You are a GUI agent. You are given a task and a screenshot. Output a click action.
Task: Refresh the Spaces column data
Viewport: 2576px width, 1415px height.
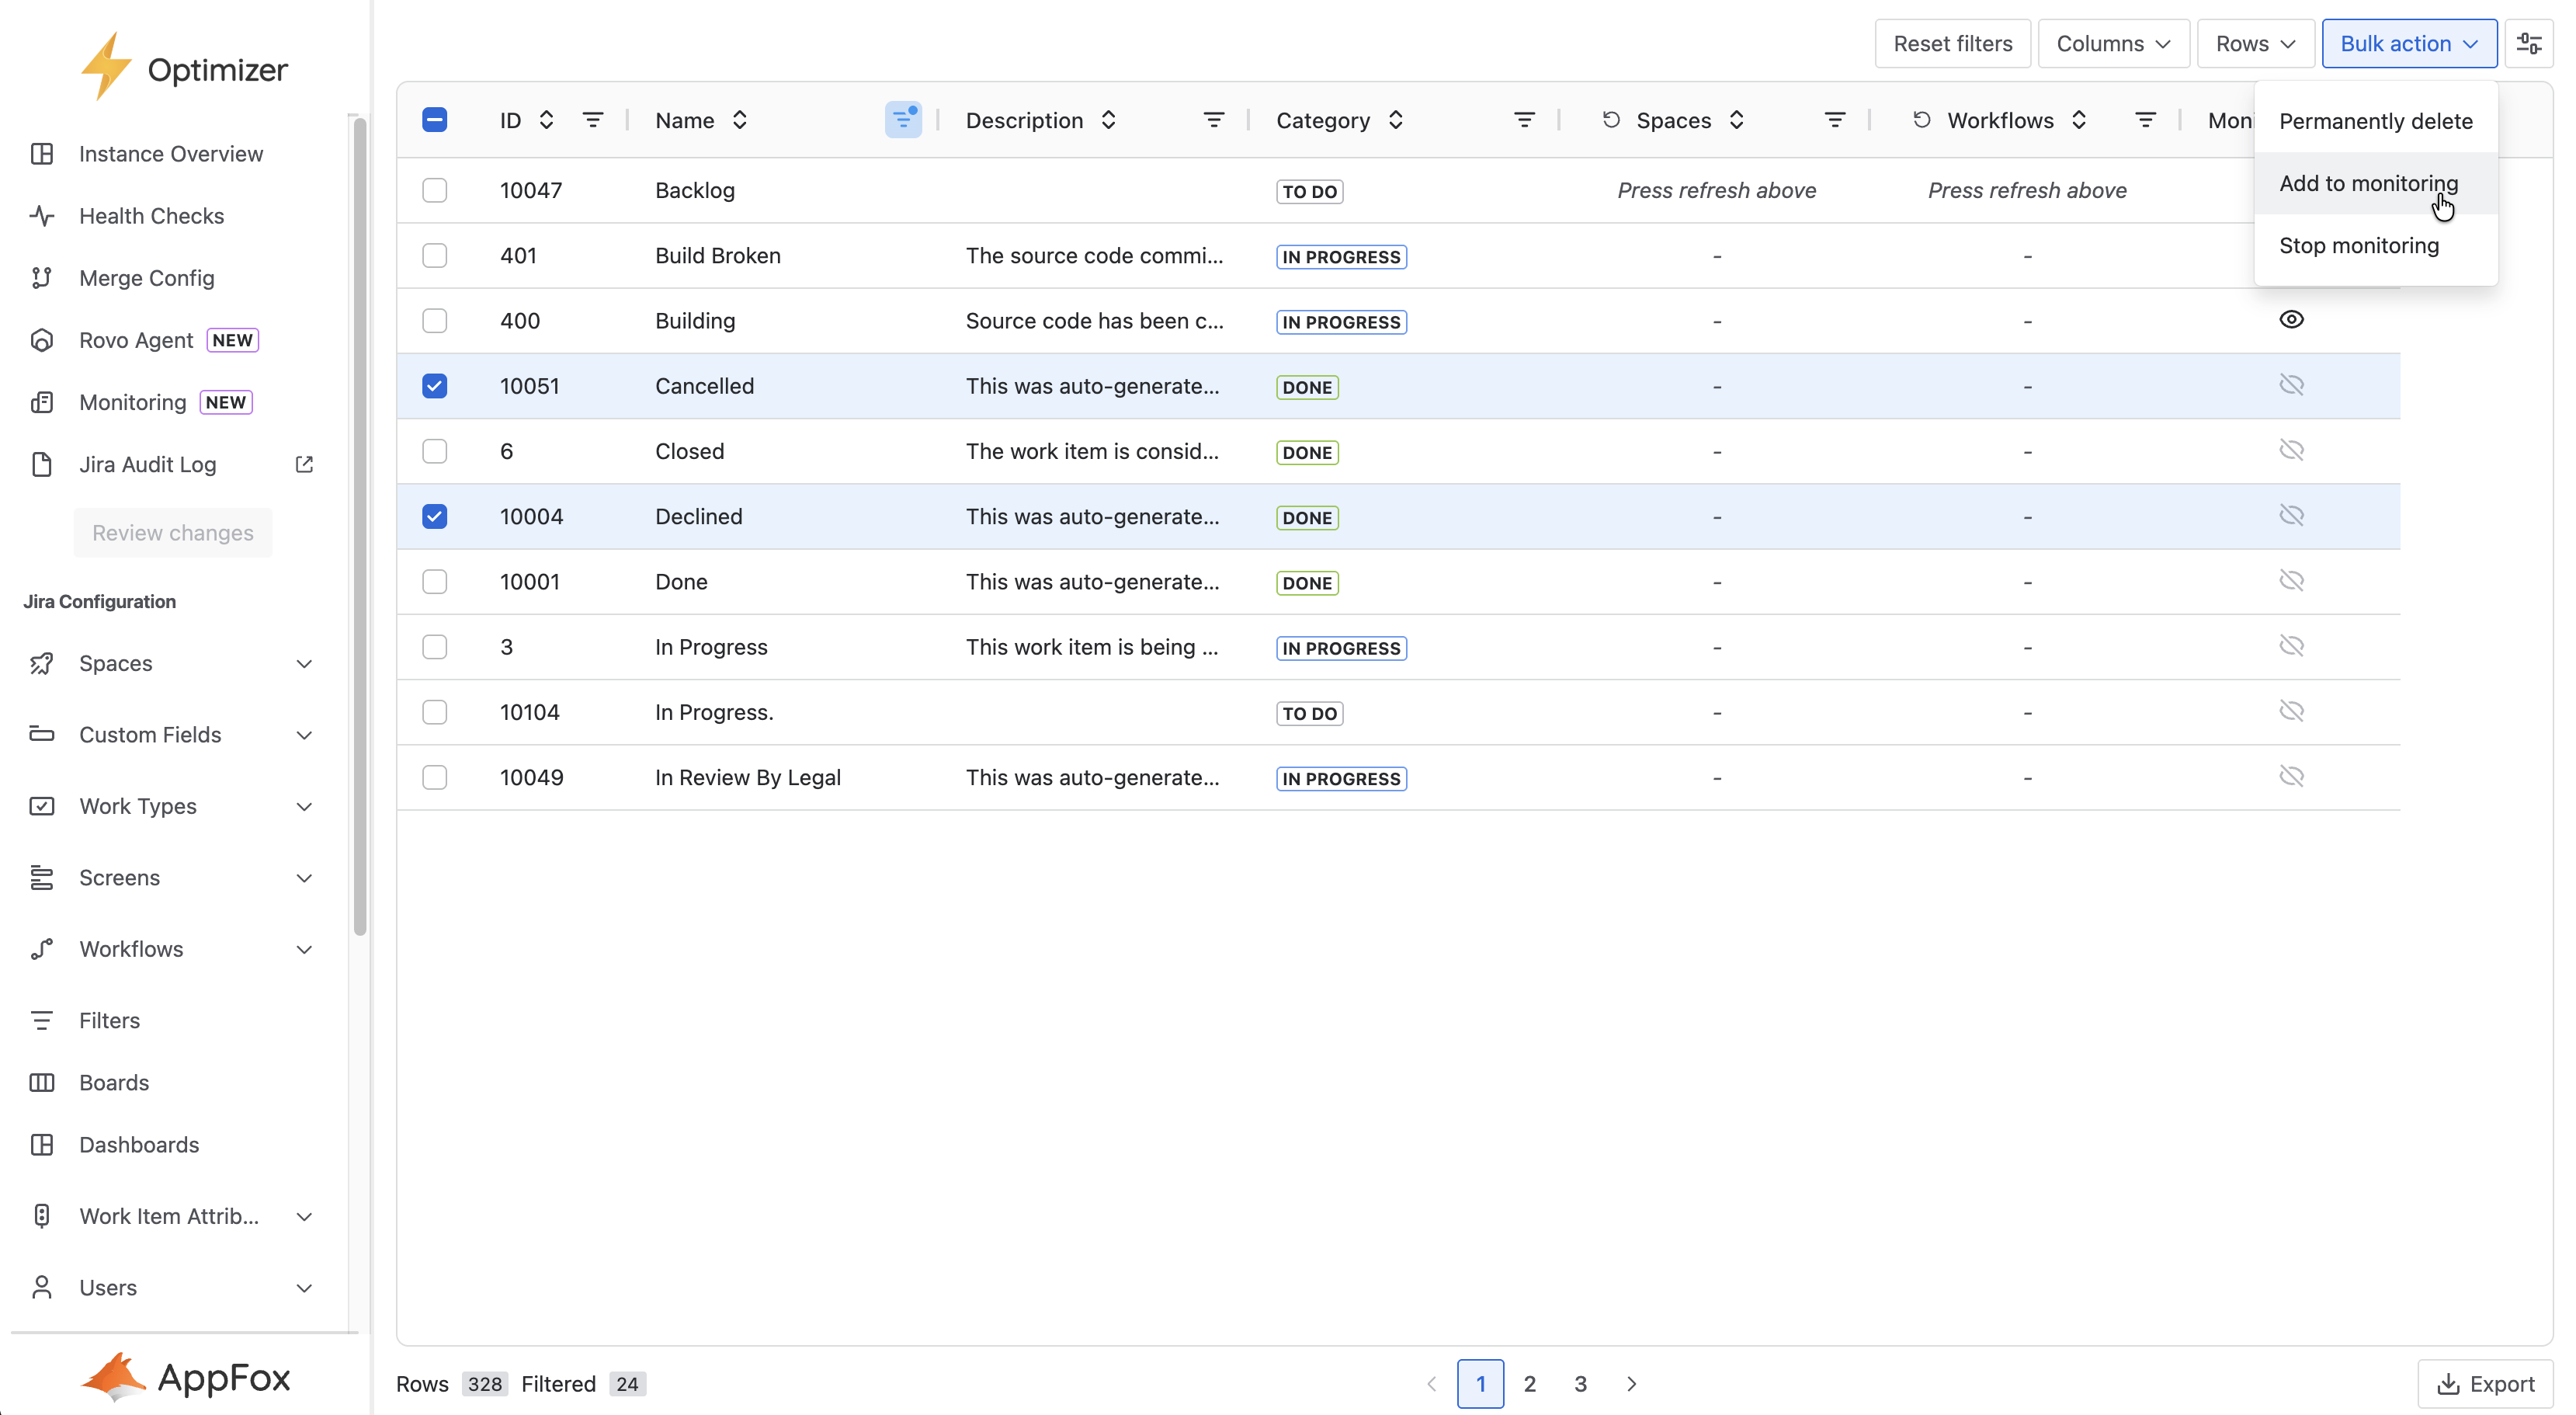(1611, 120)
